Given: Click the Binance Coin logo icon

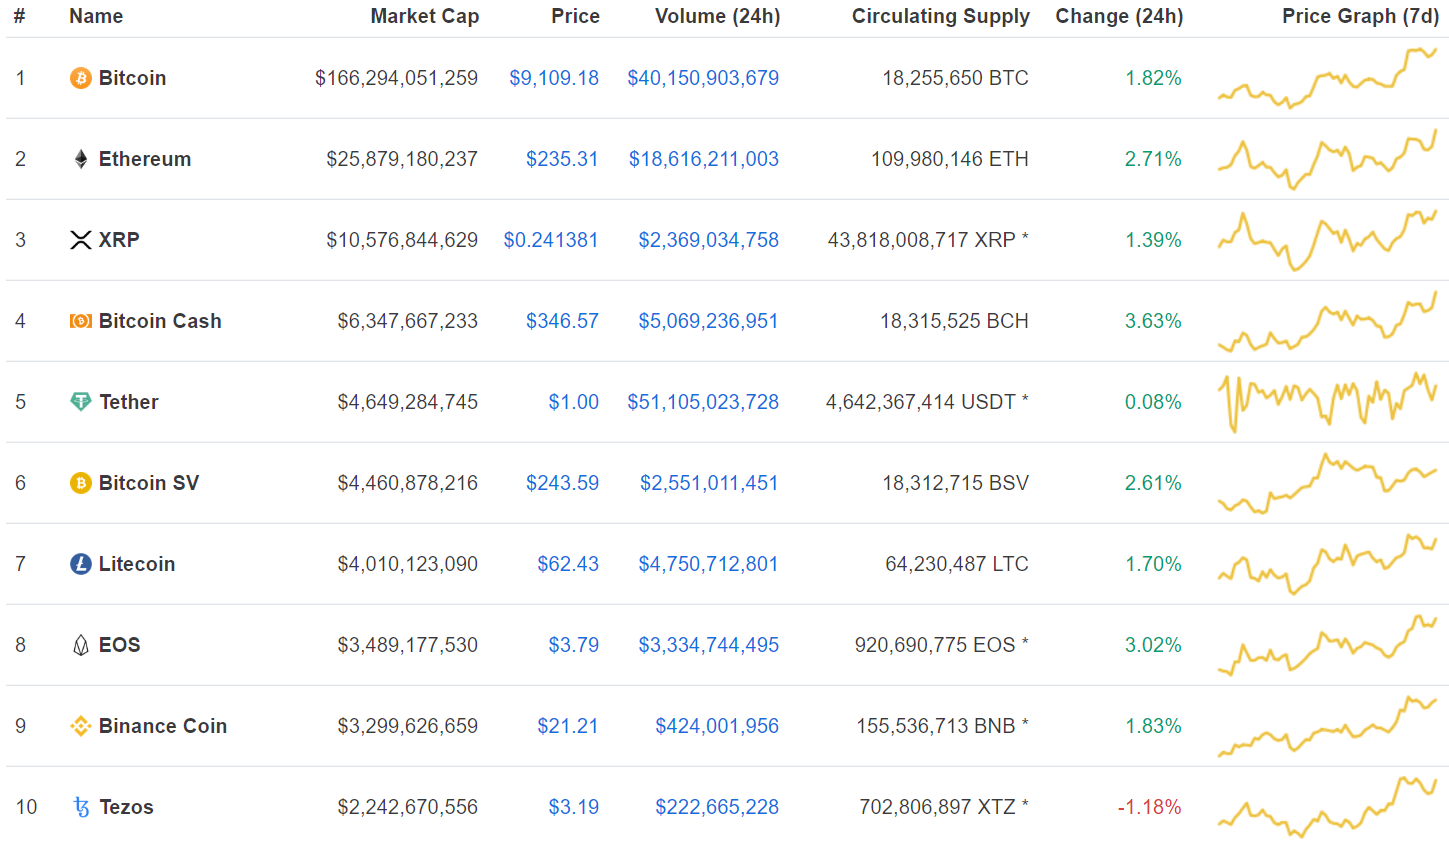Looking at the screenshot, I should tap(80, 726).
